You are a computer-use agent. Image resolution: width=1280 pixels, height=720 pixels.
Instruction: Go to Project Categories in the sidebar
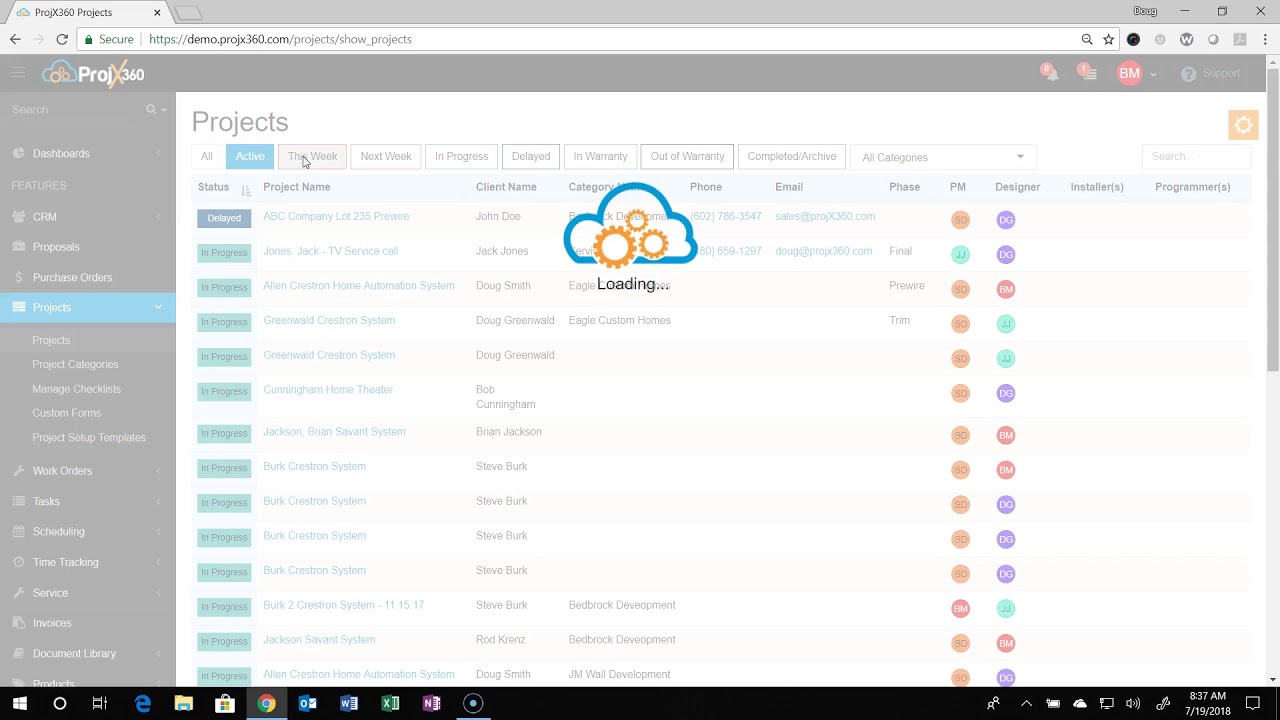(75, 364)
